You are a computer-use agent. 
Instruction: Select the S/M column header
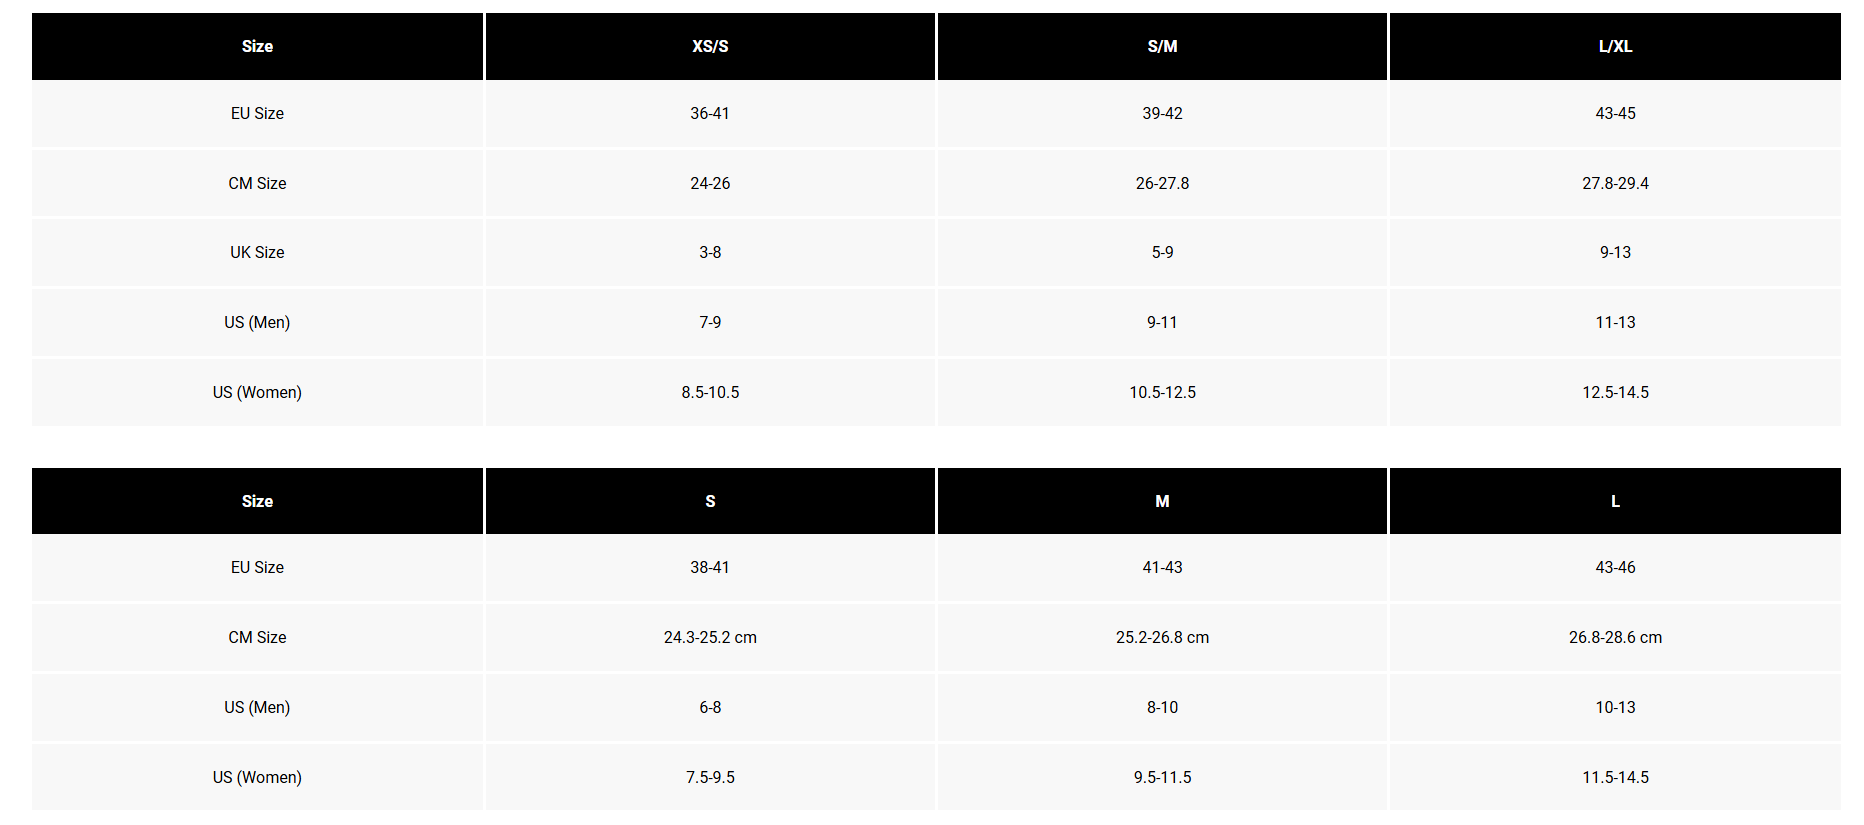pos(1162,46)
